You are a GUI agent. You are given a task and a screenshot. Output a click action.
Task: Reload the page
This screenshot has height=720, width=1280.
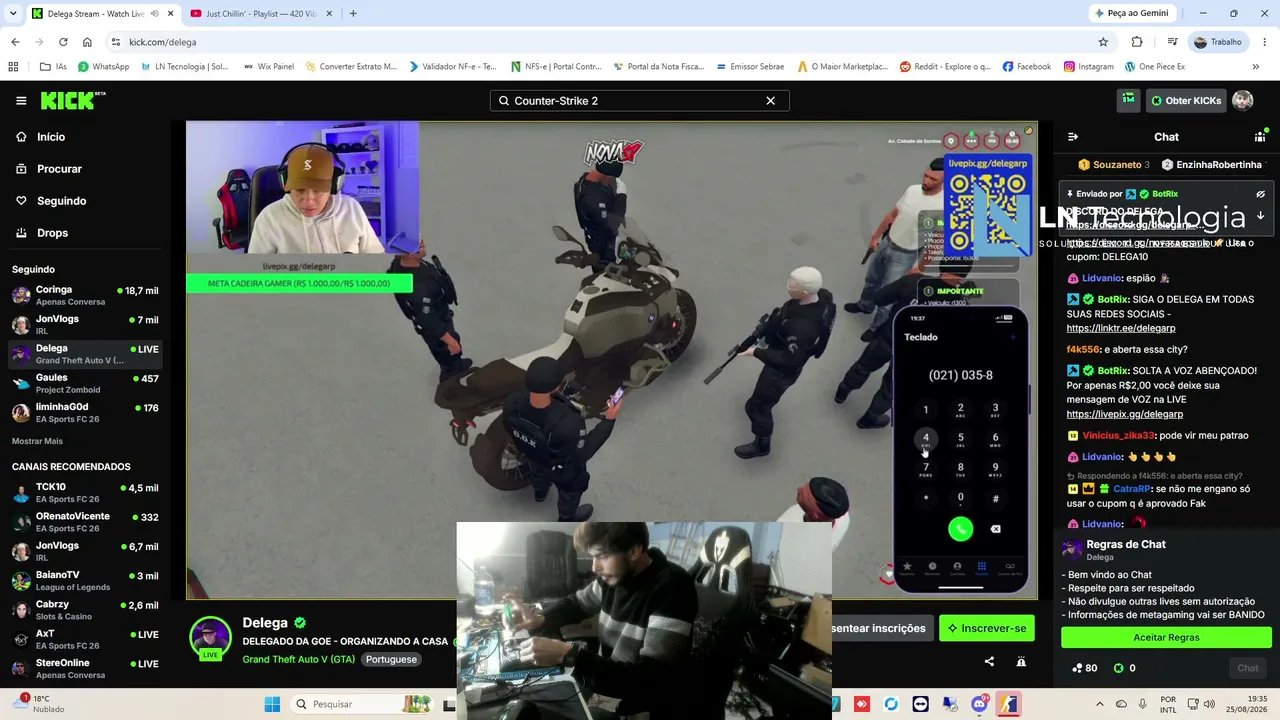[63, 42]
